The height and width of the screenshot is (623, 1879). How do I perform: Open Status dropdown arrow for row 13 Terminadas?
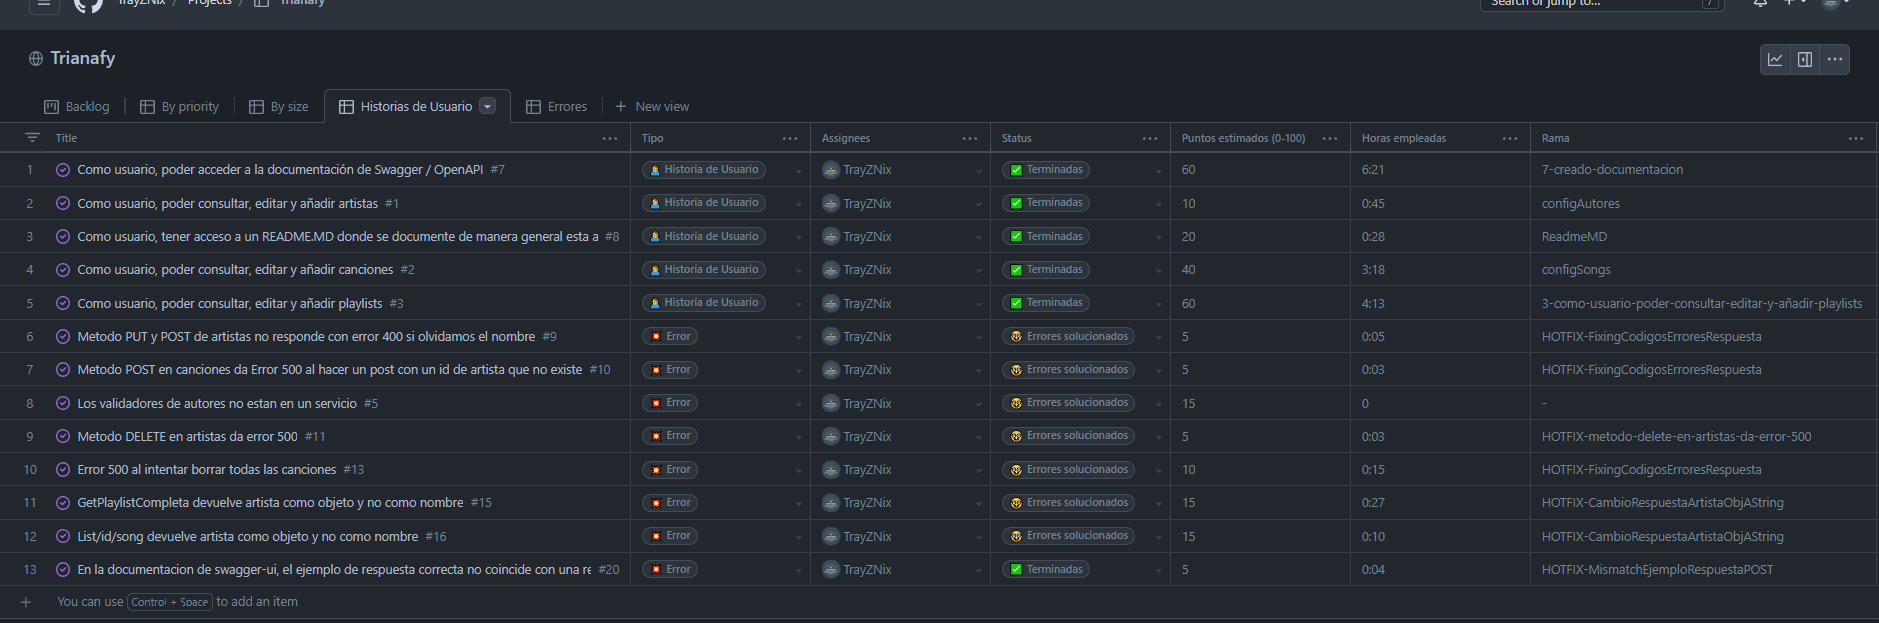click(x=1158, y=570)
